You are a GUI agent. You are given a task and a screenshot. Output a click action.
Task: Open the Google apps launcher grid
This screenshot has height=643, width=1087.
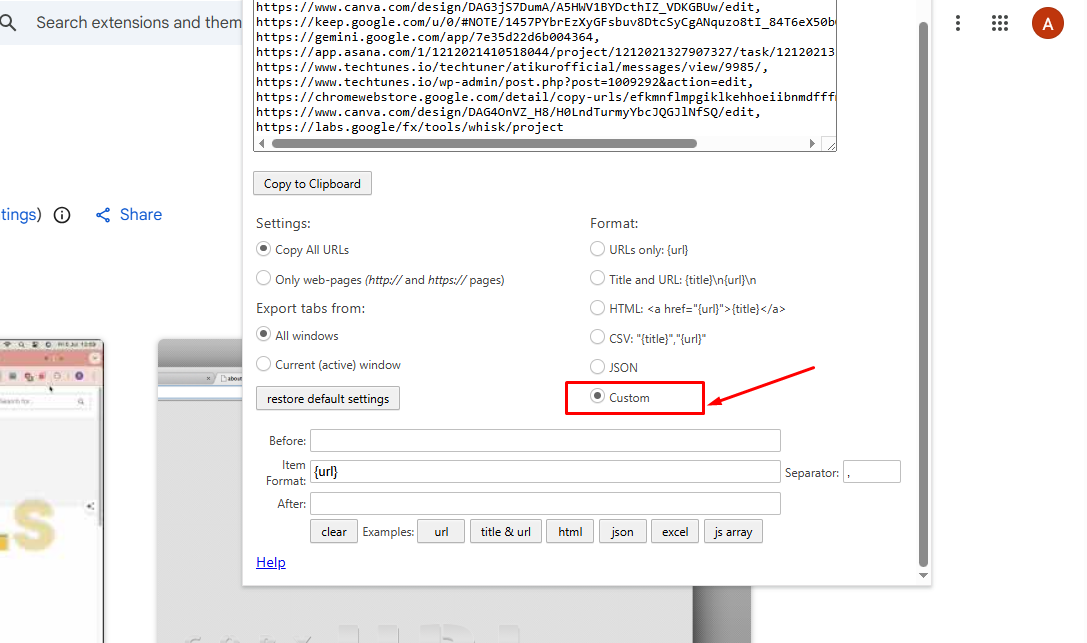999,22
